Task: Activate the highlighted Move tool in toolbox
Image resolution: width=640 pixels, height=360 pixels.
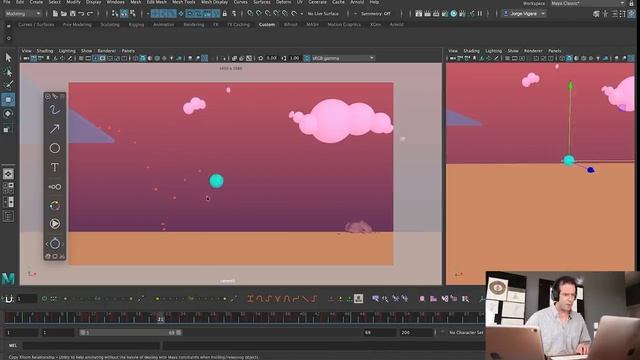Action: (x=8, y=100)
